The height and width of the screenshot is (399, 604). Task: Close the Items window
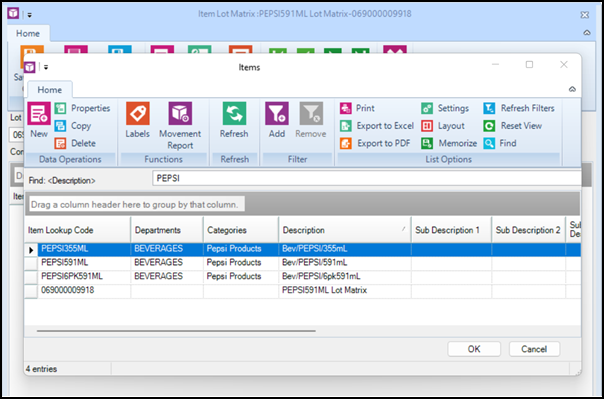point(564,65)
